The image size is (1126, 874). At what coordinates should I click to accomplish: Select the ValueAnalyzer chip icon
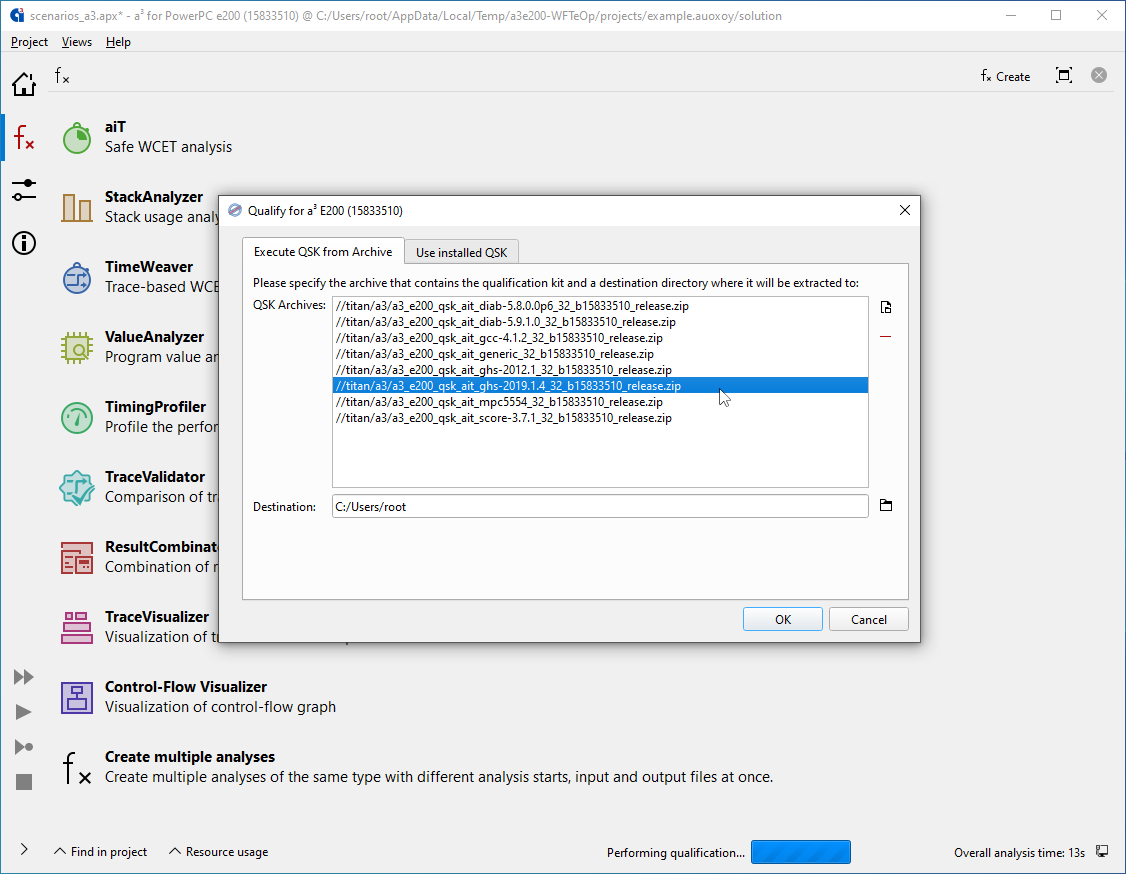click(77, 347)
